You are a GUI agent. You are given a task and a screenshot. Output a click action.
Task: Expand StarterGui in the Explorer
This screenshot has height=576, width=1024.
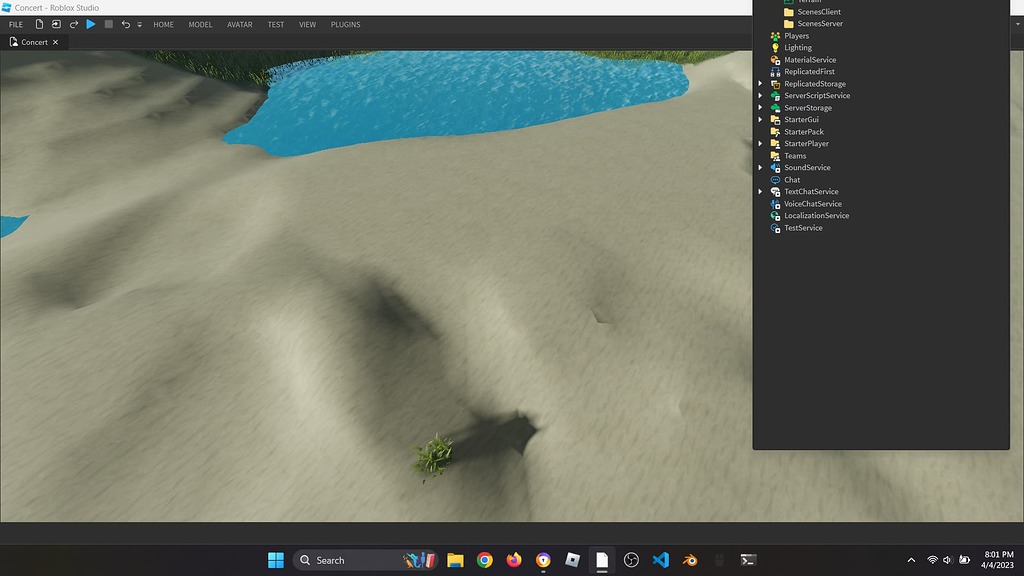(761, 119)
